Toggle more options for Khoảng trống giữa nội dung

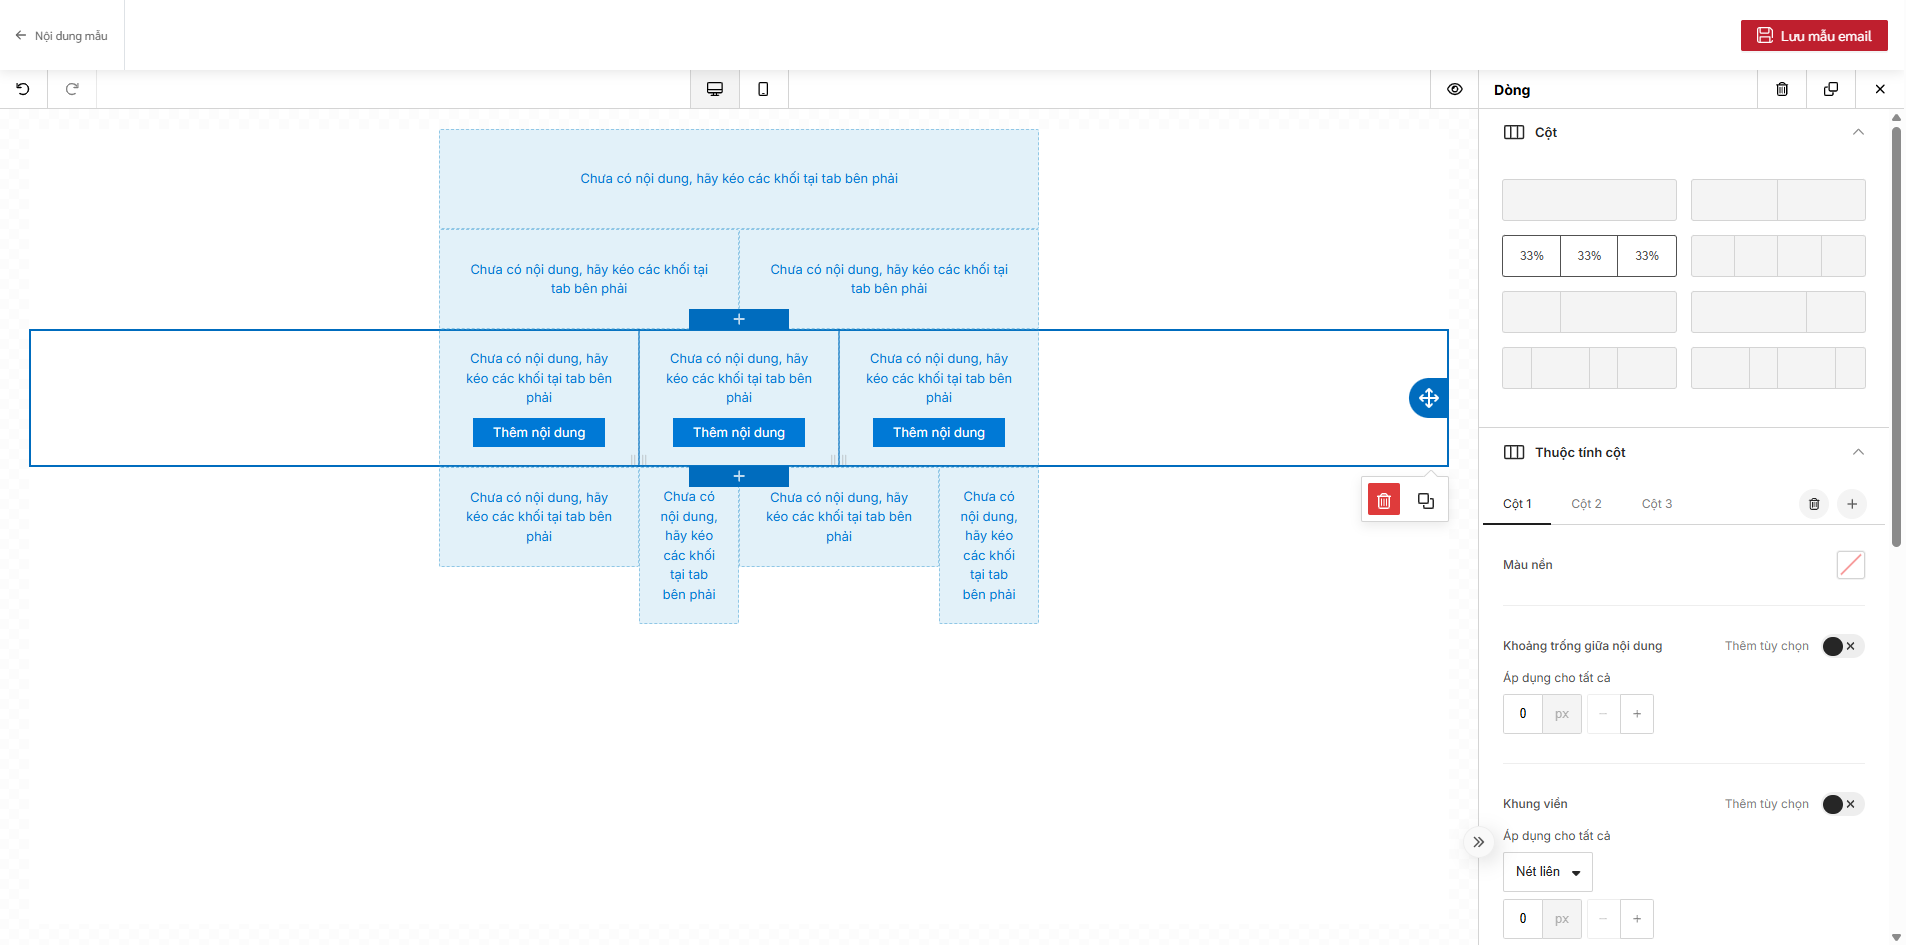1842,646
